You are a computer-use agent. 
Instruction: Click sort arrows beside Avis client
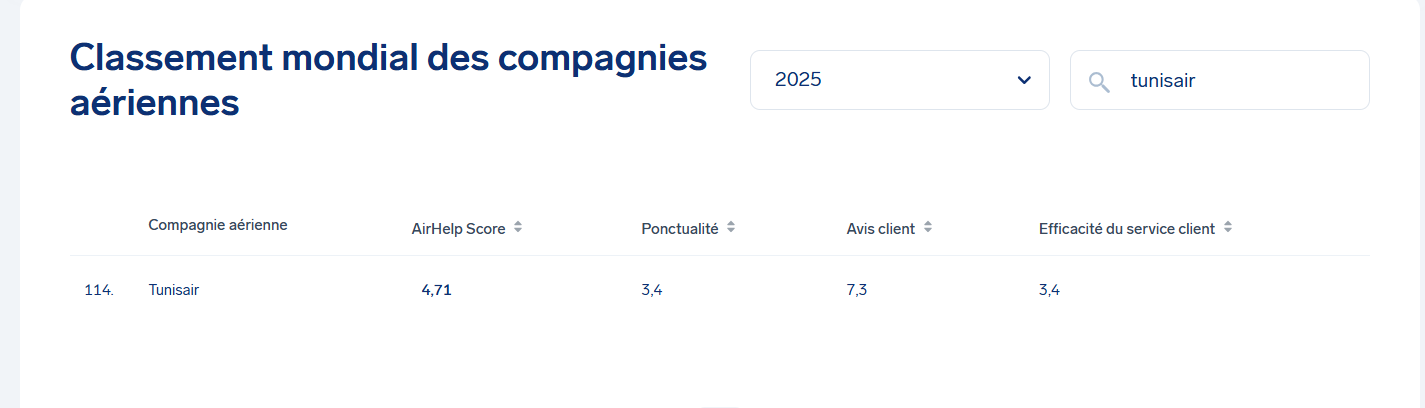(928, 228)
